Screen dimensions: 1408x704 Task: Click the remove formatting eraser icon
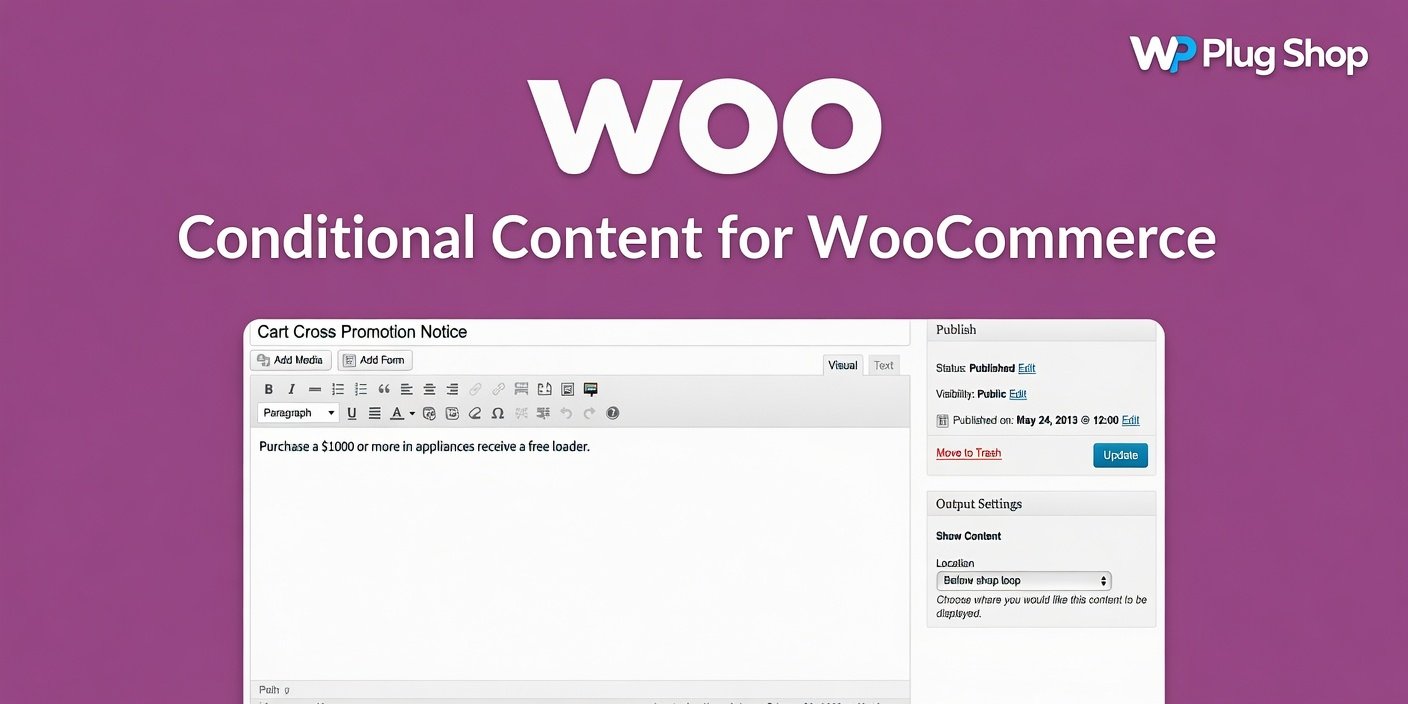pos(475,413)
